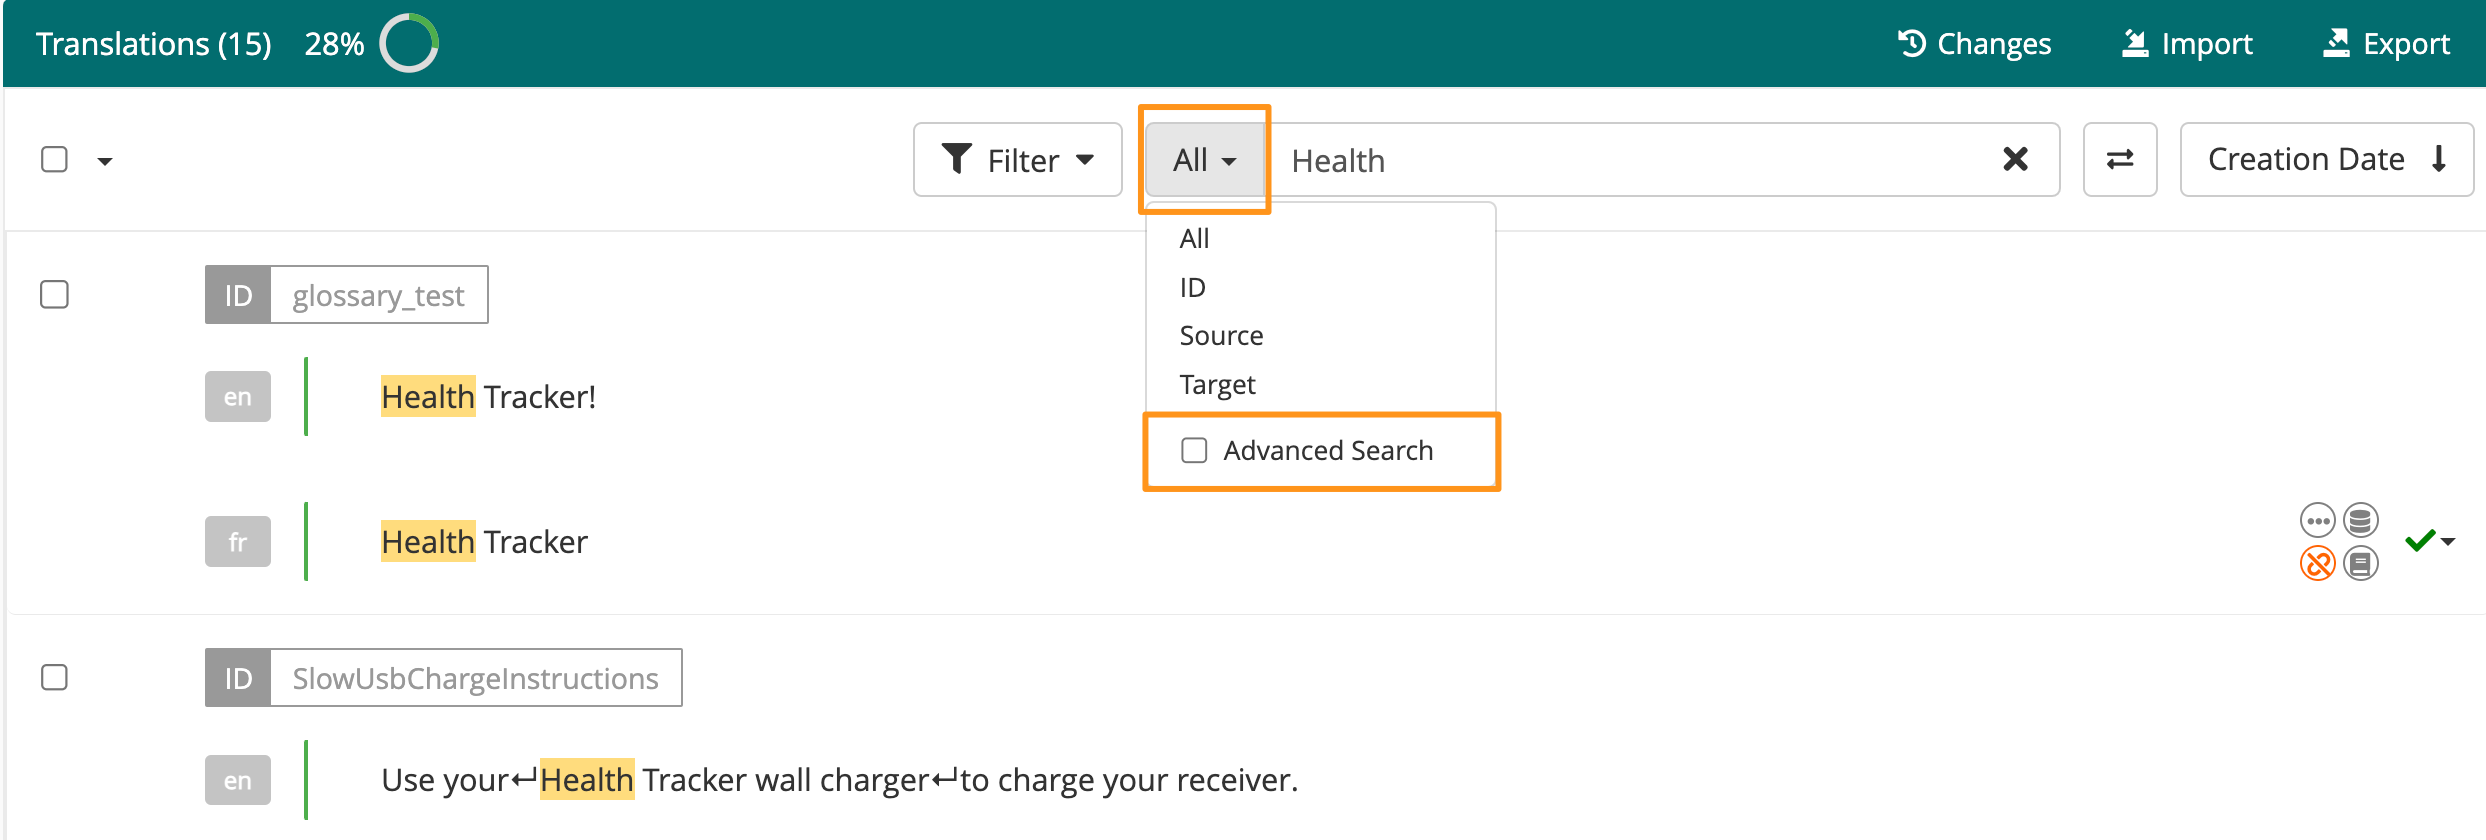Screen dimensions: 2486x840
Task: Click the orange broken-link icon
Action: (2317, 564)
